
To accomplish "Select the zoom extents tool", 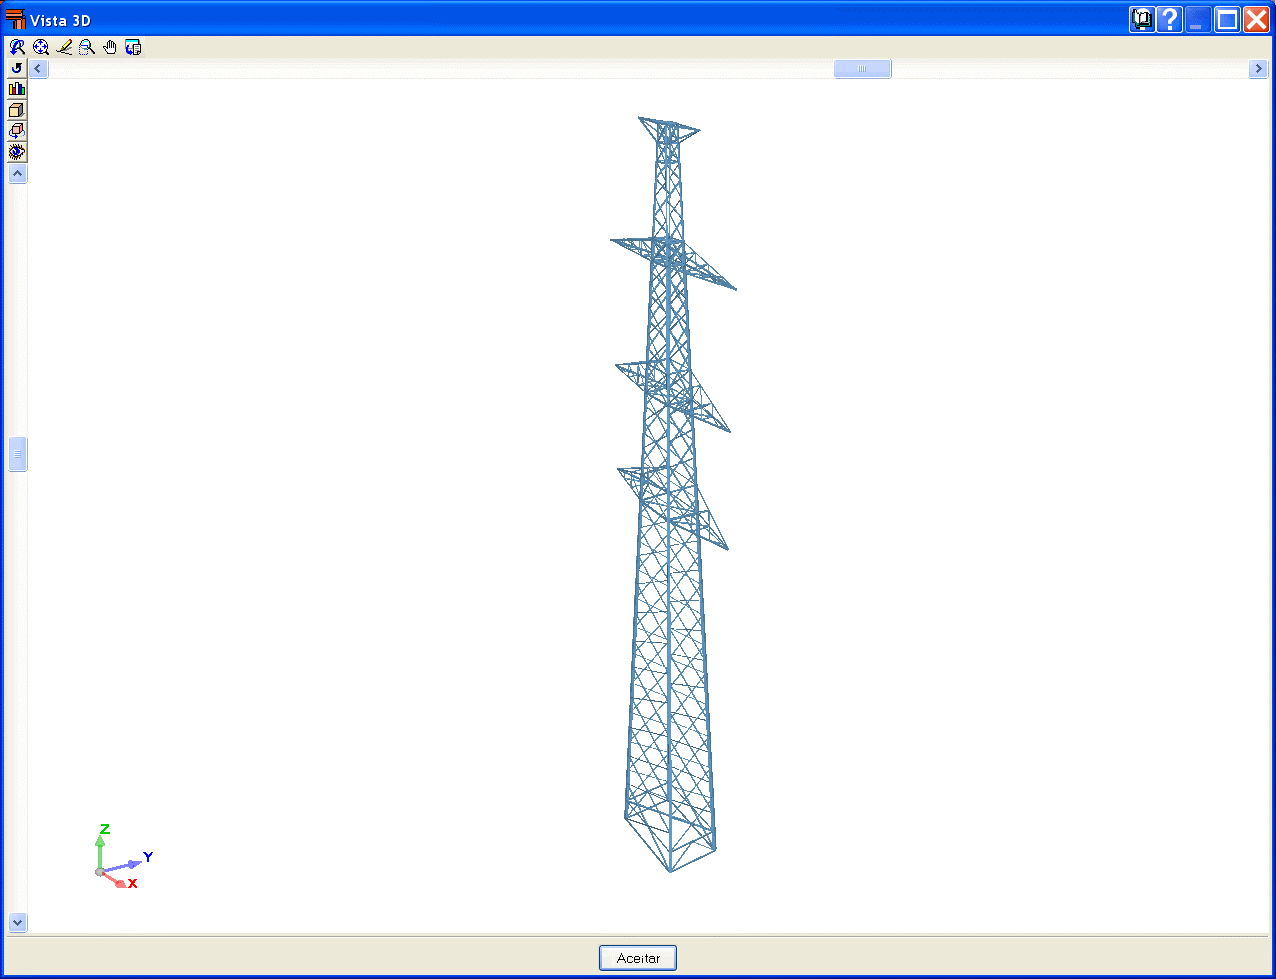I will pos(41,47).
